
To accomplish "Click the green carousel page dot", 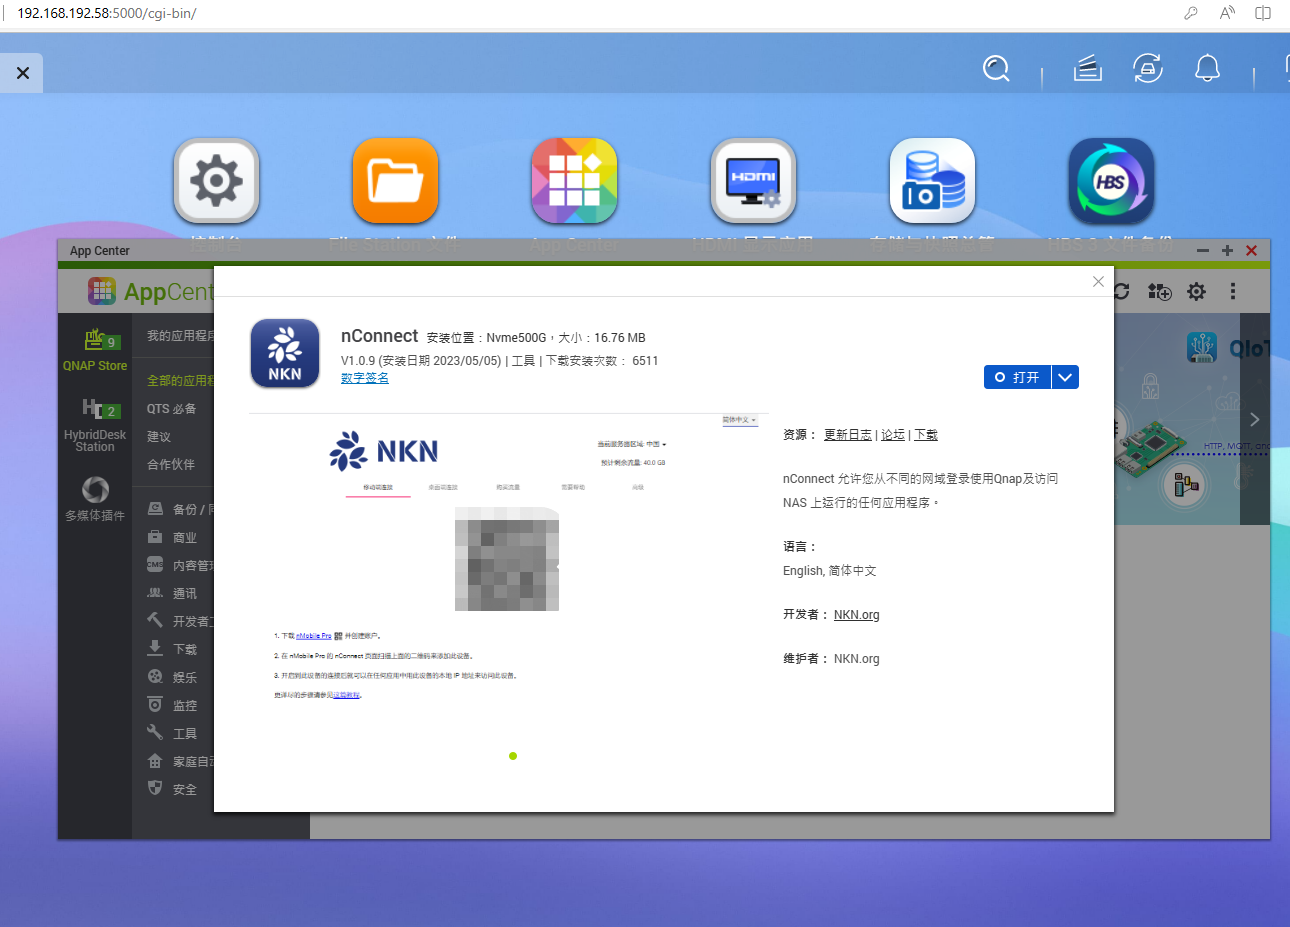I will coord(513,756).
